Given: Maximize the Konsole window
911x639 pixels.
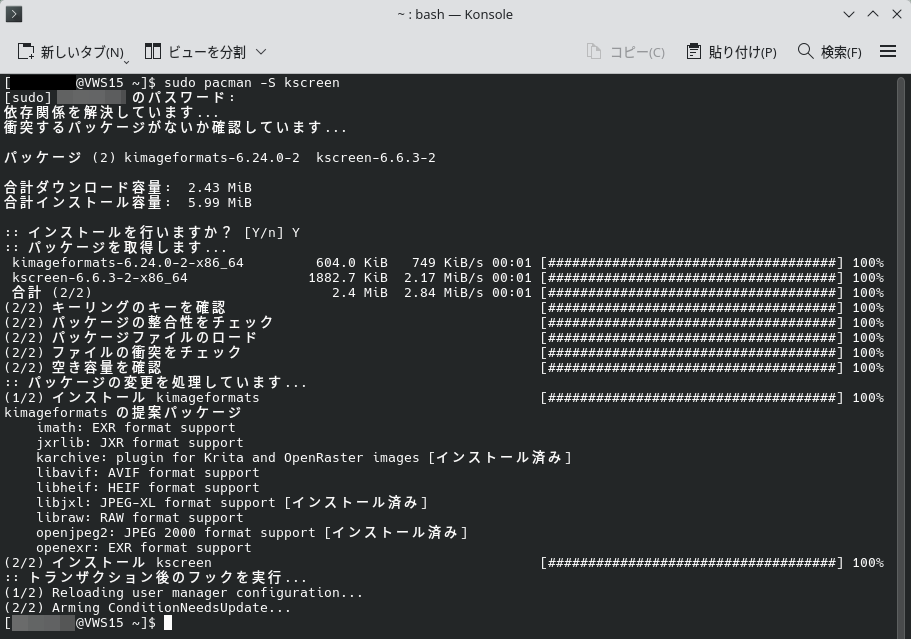Looking at the screenshot, I should tap(871, 15).
